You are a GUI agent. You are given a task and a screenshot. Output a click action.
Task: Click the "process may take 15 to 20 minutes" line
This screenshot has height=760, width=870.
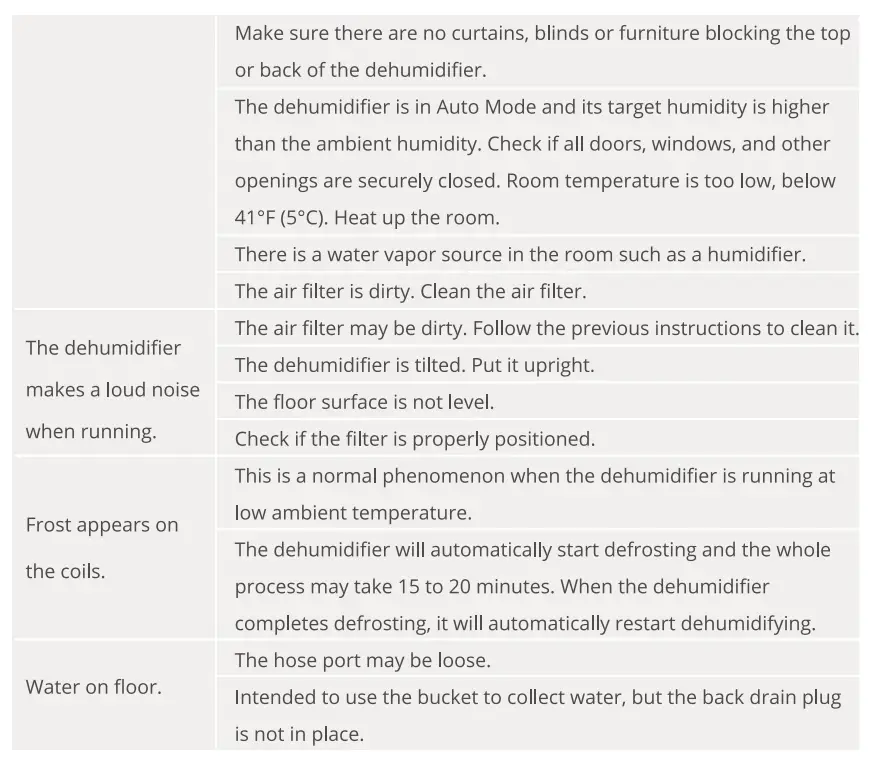pos(502,587)
